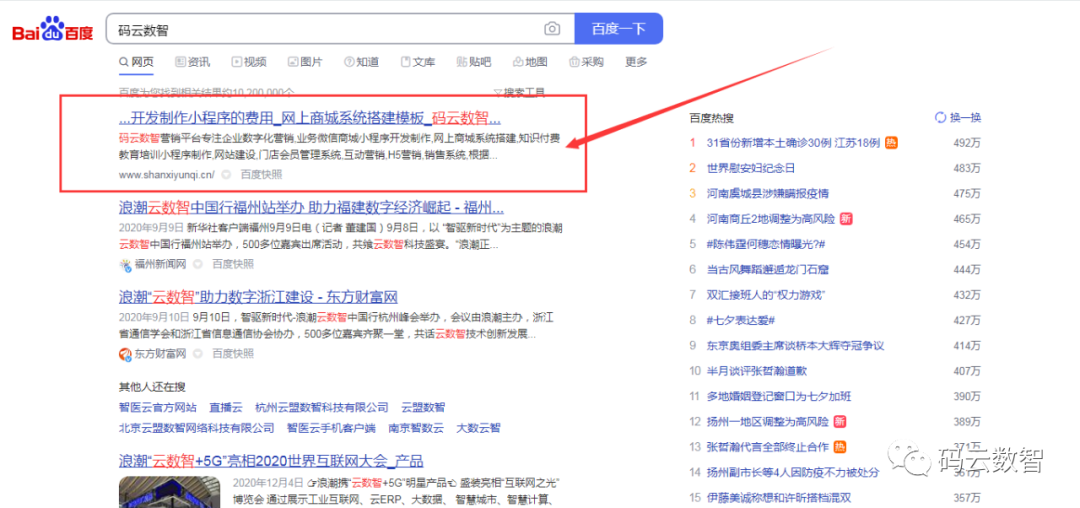Search related term 智医云手机客户端
This screenshot has width=1080, height=508.
click(331, 428)
